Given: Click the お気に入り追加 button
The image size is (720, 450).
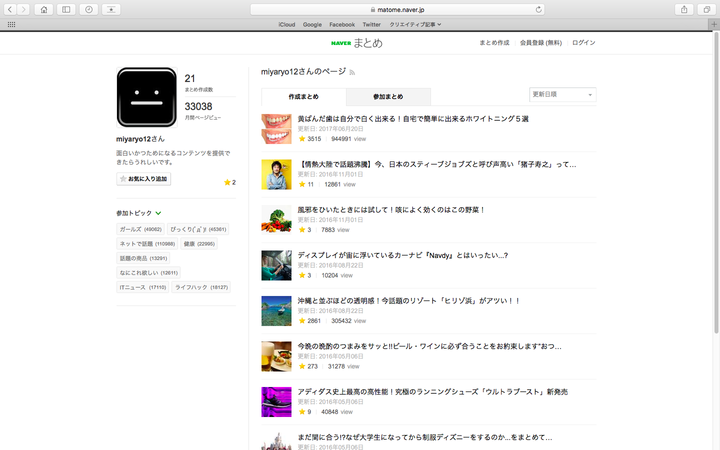Looking at the screenshot, I should pos(144,179).
